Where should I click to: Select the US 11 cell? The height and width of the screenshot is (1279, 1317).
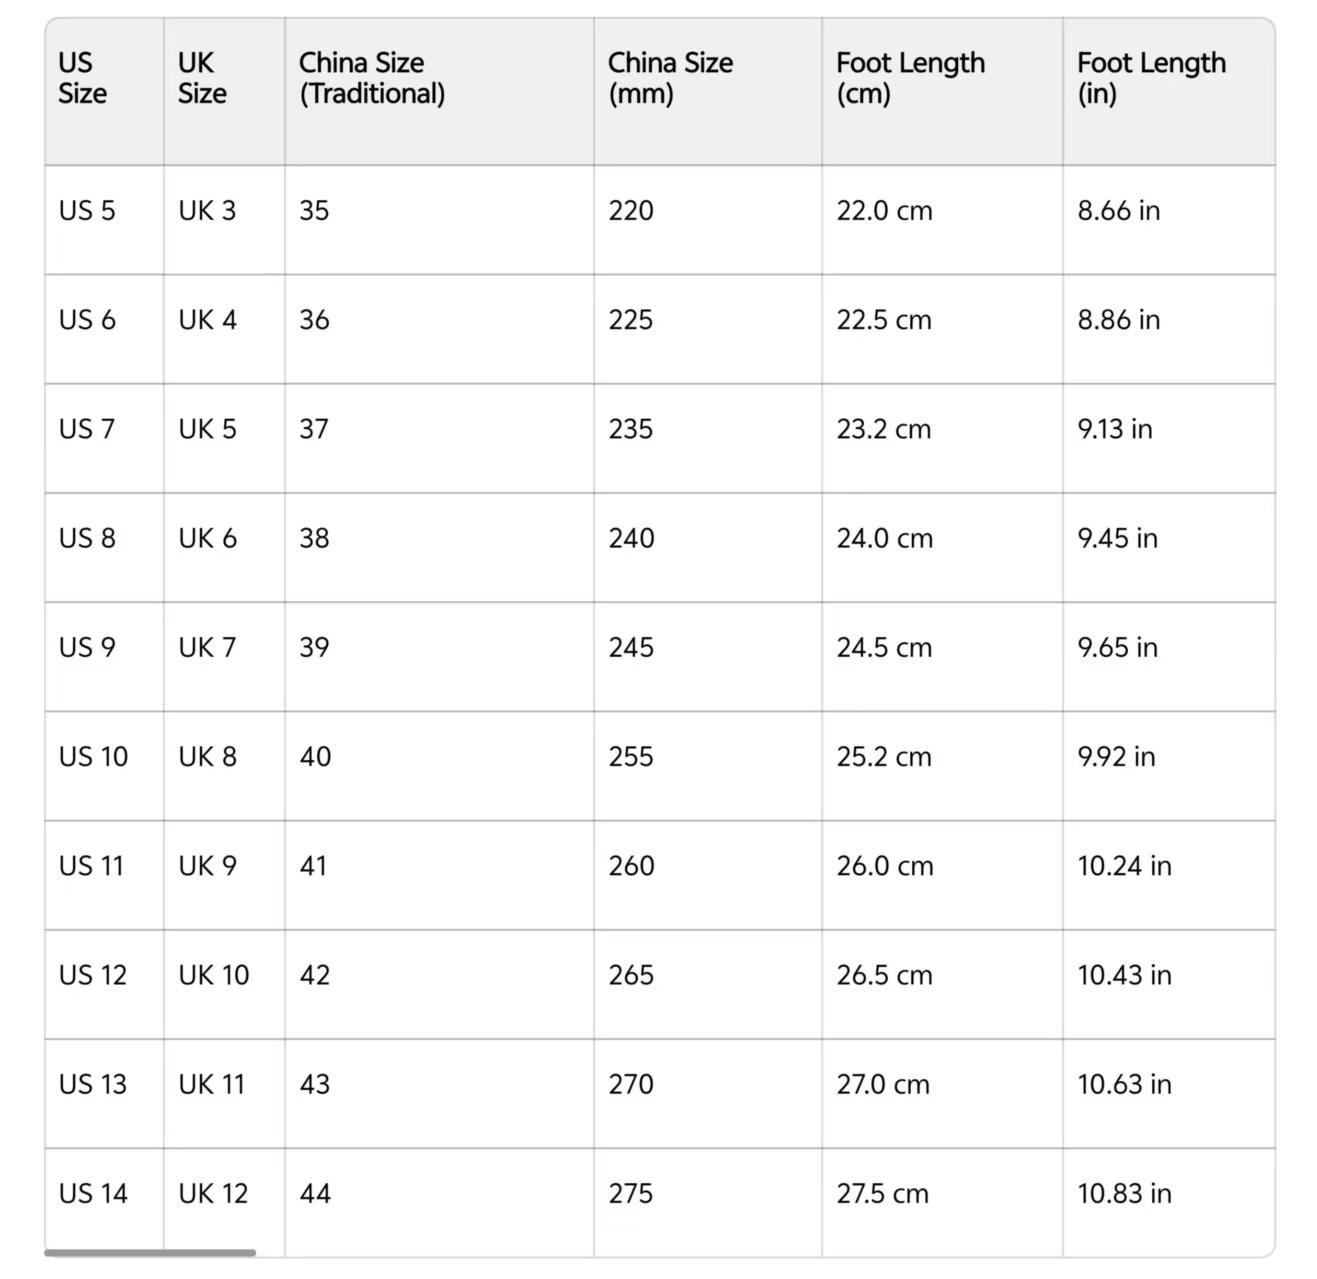coord(91,866)
